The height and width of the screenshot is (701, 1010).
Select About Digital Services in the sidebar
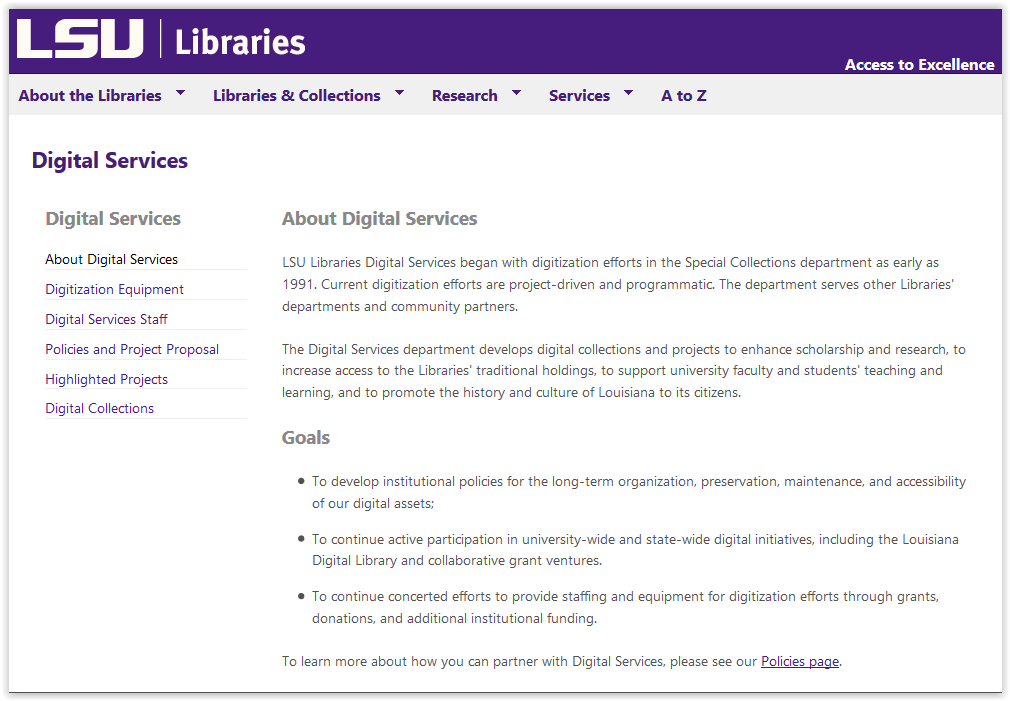click(x=111, y=259)
